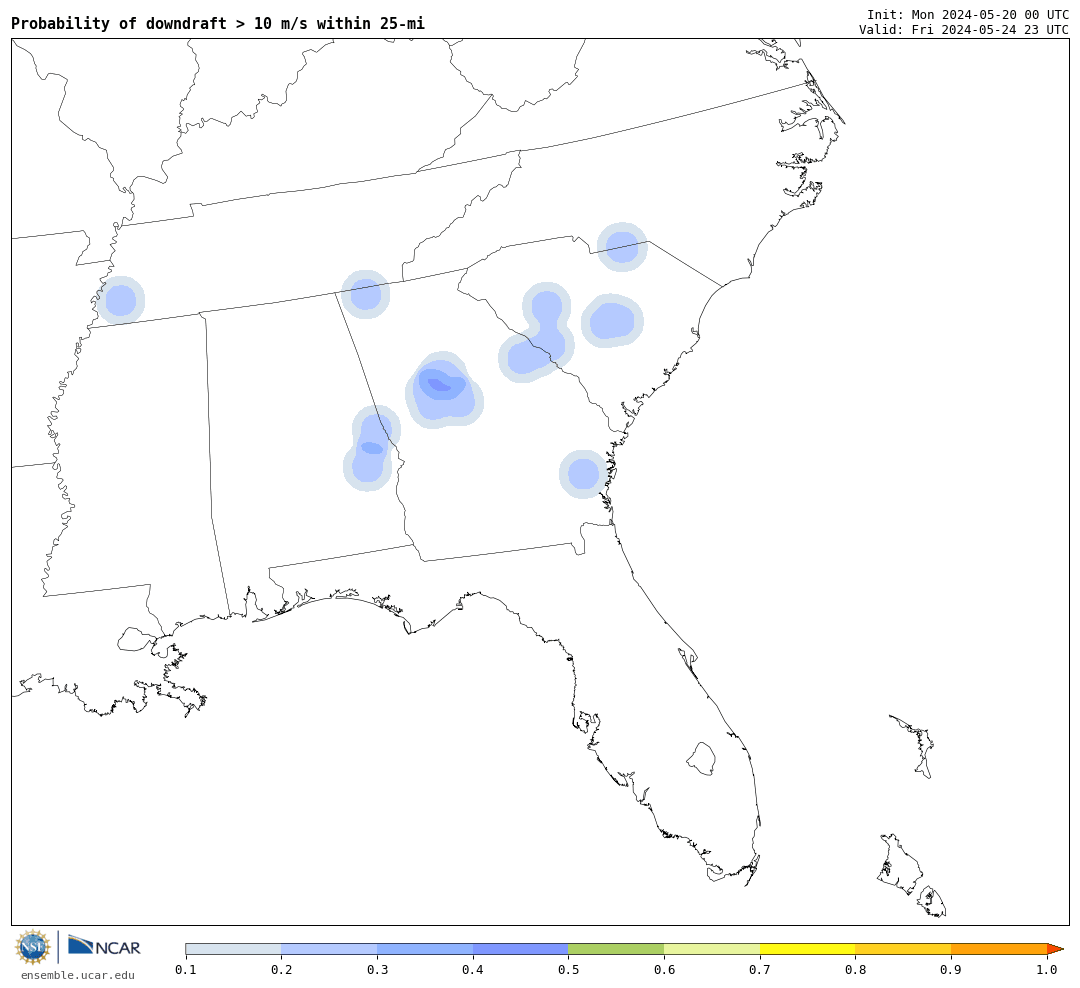Click the elongated blob along the Georgia-South Carolina border
Image resolution: width=1080 pixels, height=988 pixels.
pyautogui.click(x=537, y=334)
